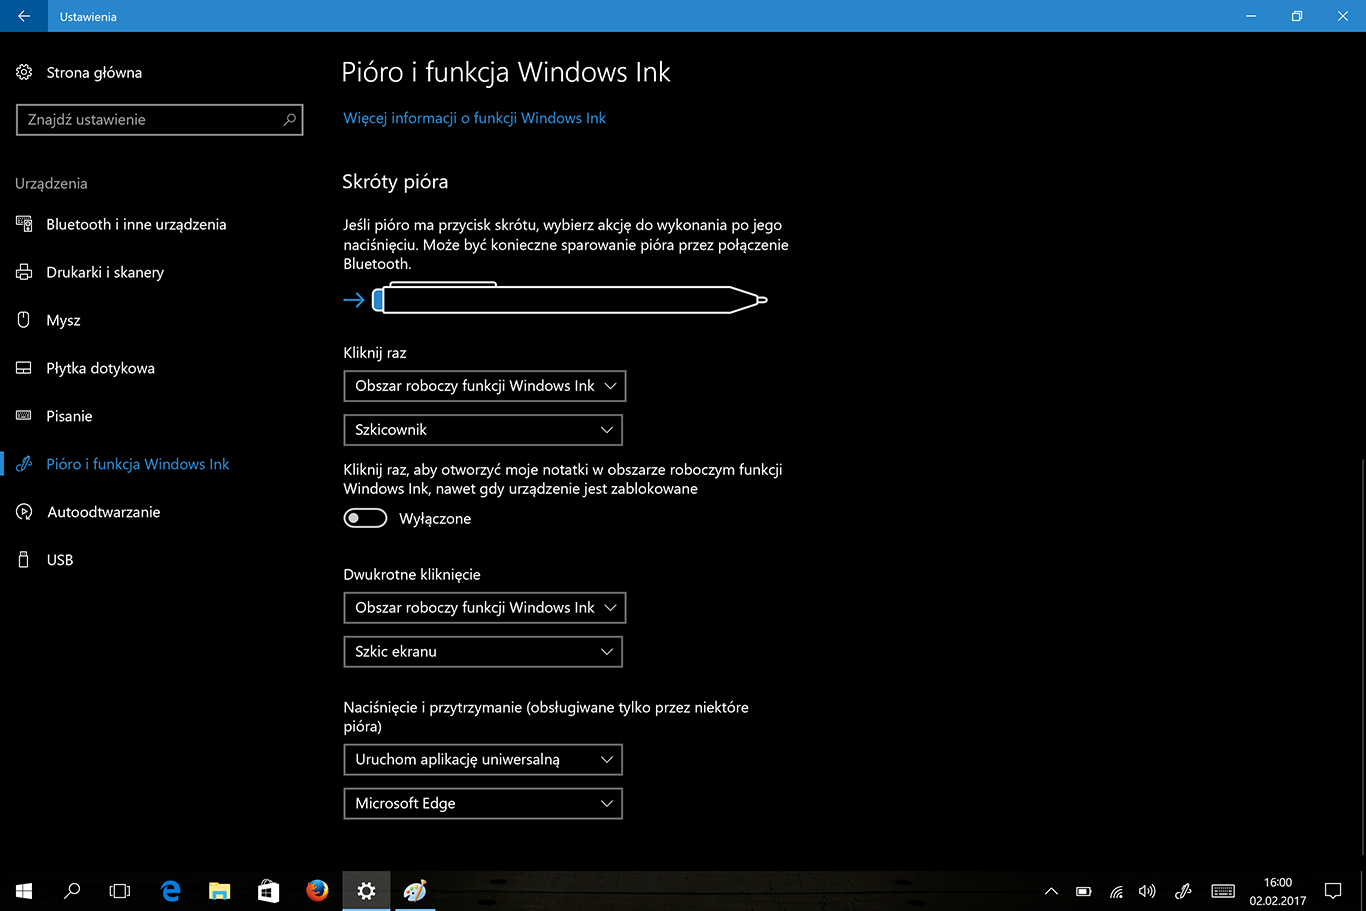The height and width of the screenshot is (911, 1366).
Task: Click the Strona główna label
Action: click(94, 72)
